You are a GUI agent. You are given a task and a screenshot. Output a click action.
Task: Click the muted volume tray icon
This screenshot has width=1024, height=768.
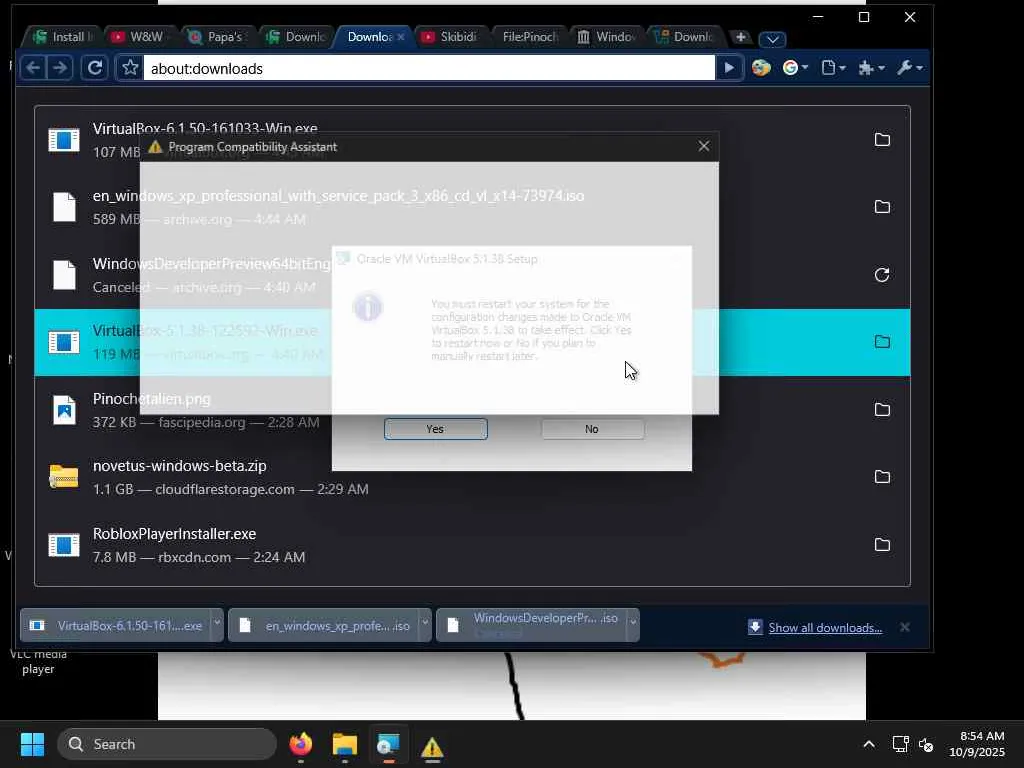pos(925,744)
